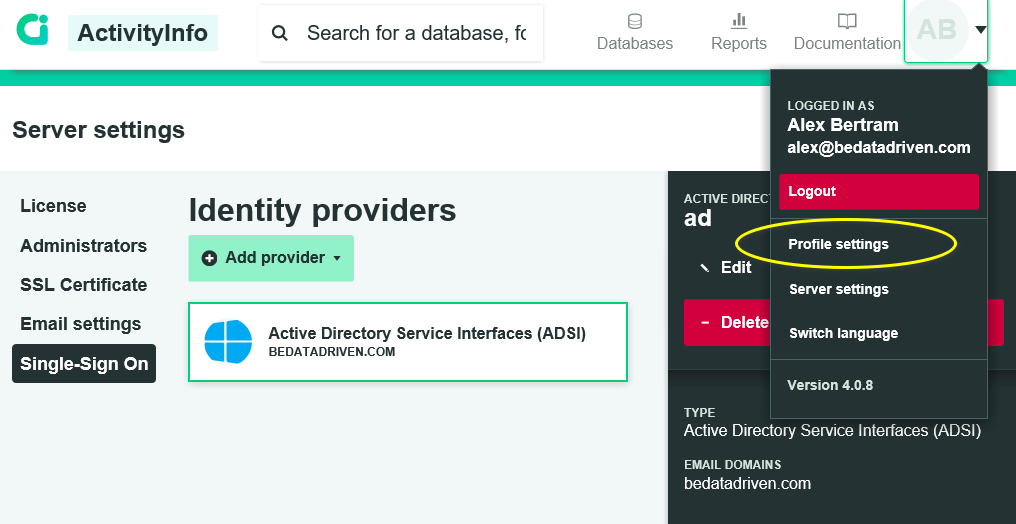Click the bedatadriven.com email domain value

pyautogui.click(x=747, y=483)
